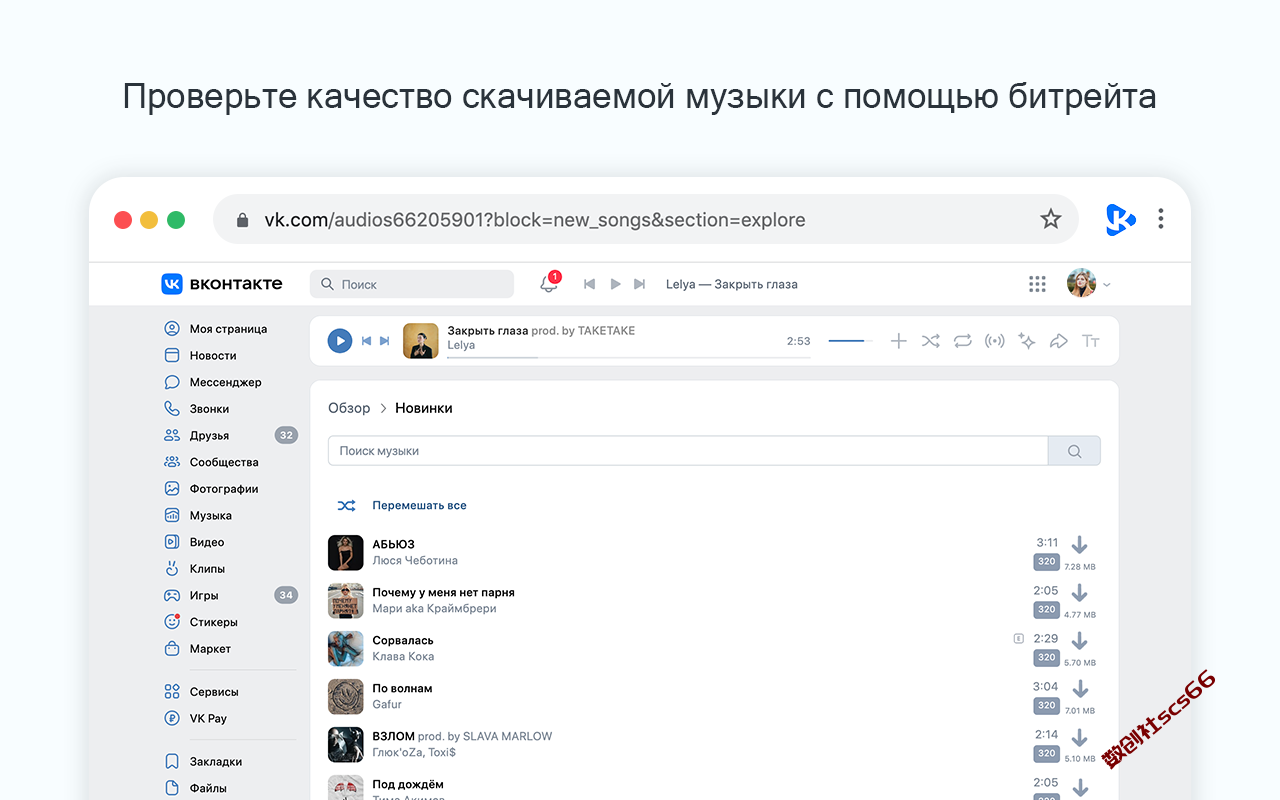Click the ВКонтакте logo
This screenshot has width=1280, height=800.
pos(222,284)
